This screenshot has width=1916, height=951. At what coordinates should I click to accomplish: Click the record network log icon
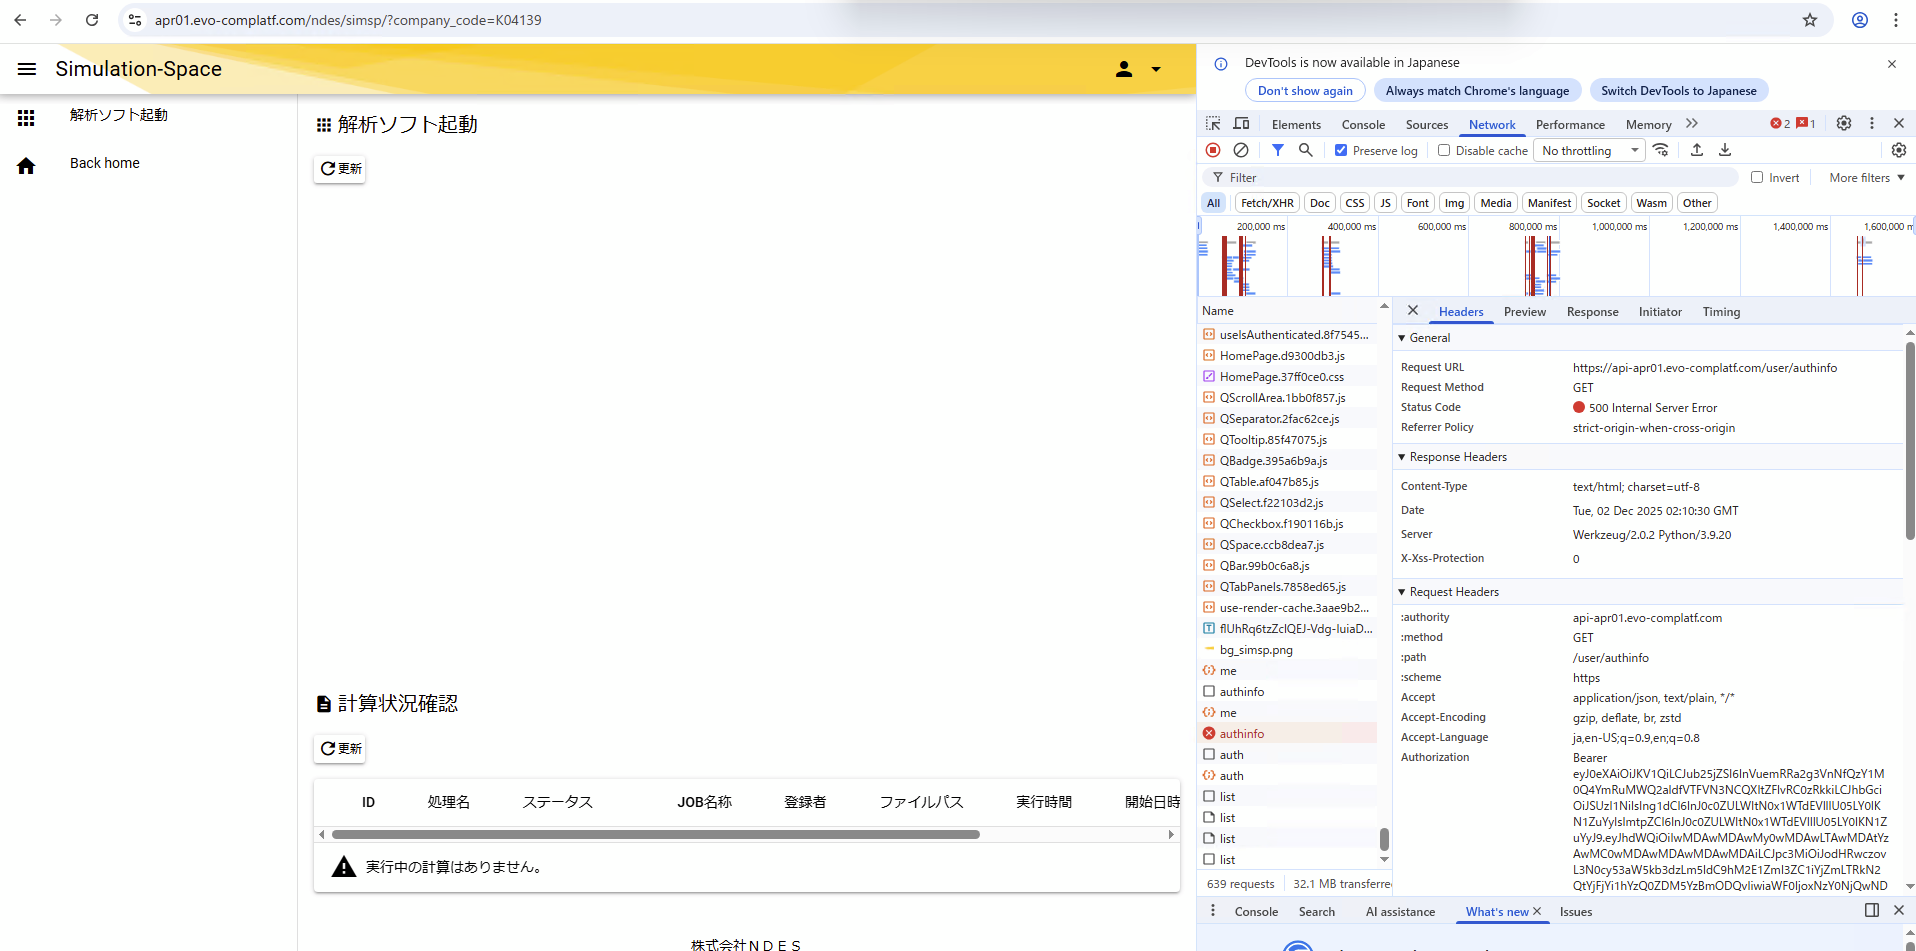pyautogui.click(x=1213, y=150)
